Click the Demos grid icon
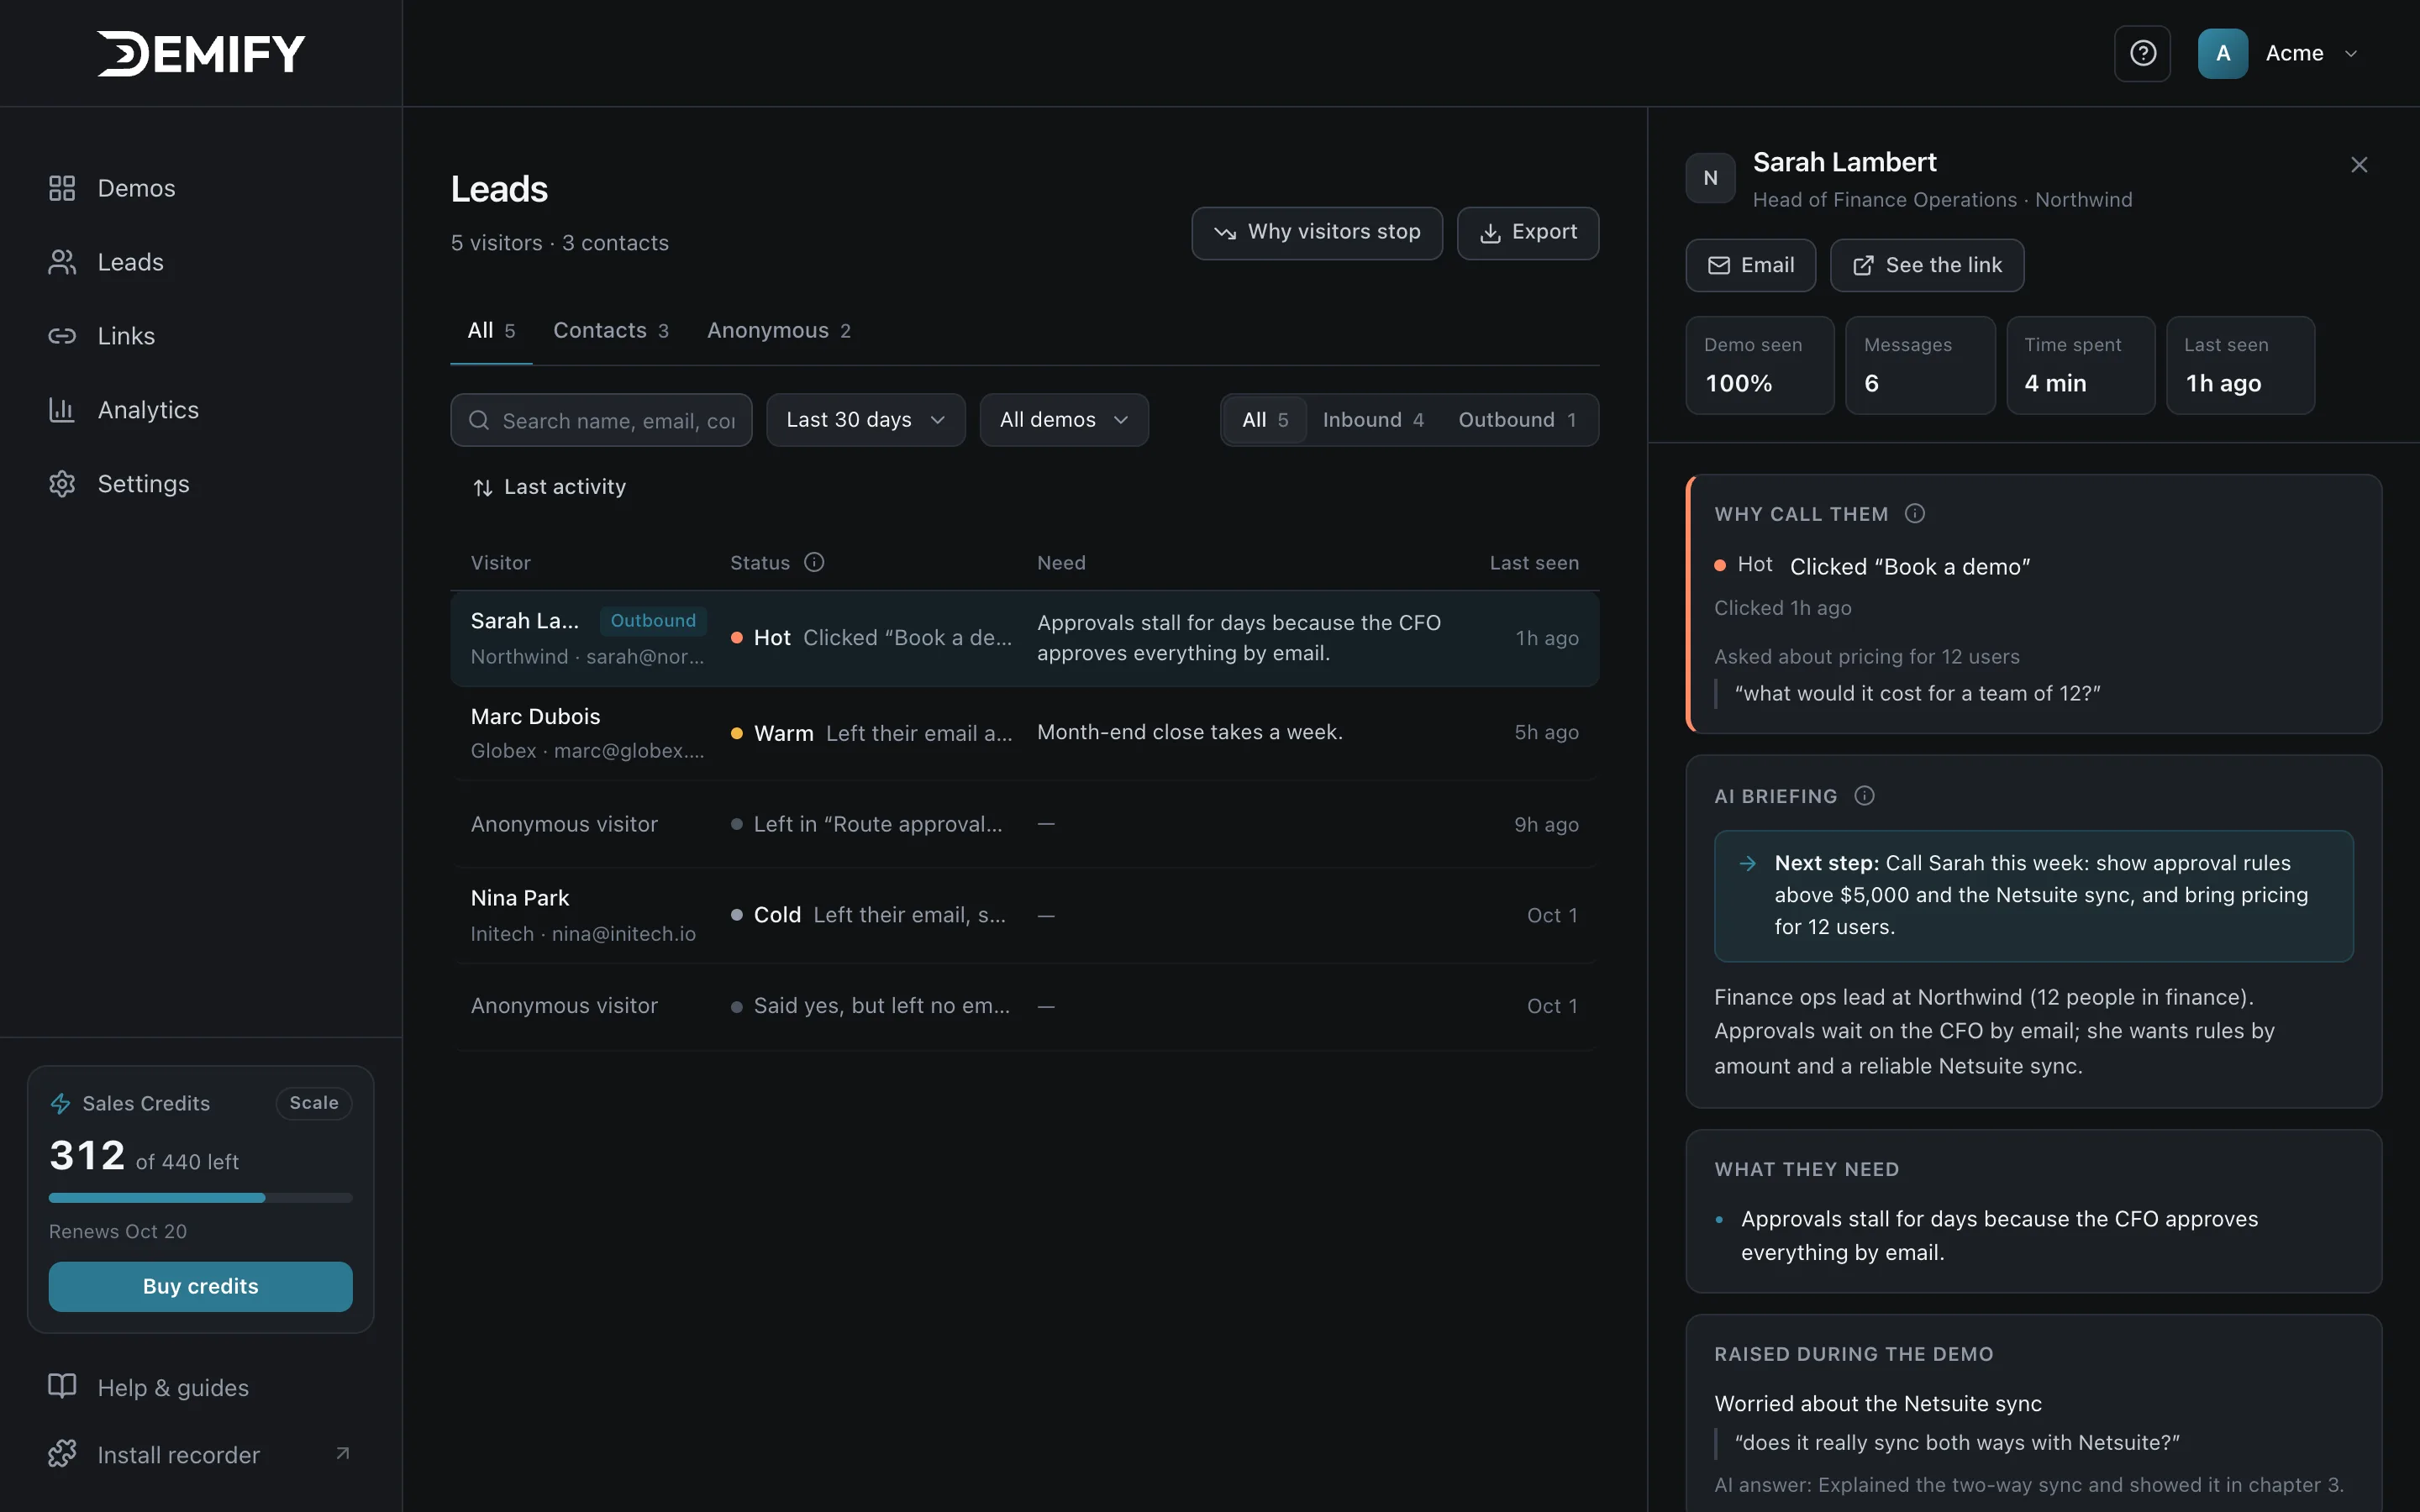Screen dimensions: 2420x1512 (x=62, y=188)
